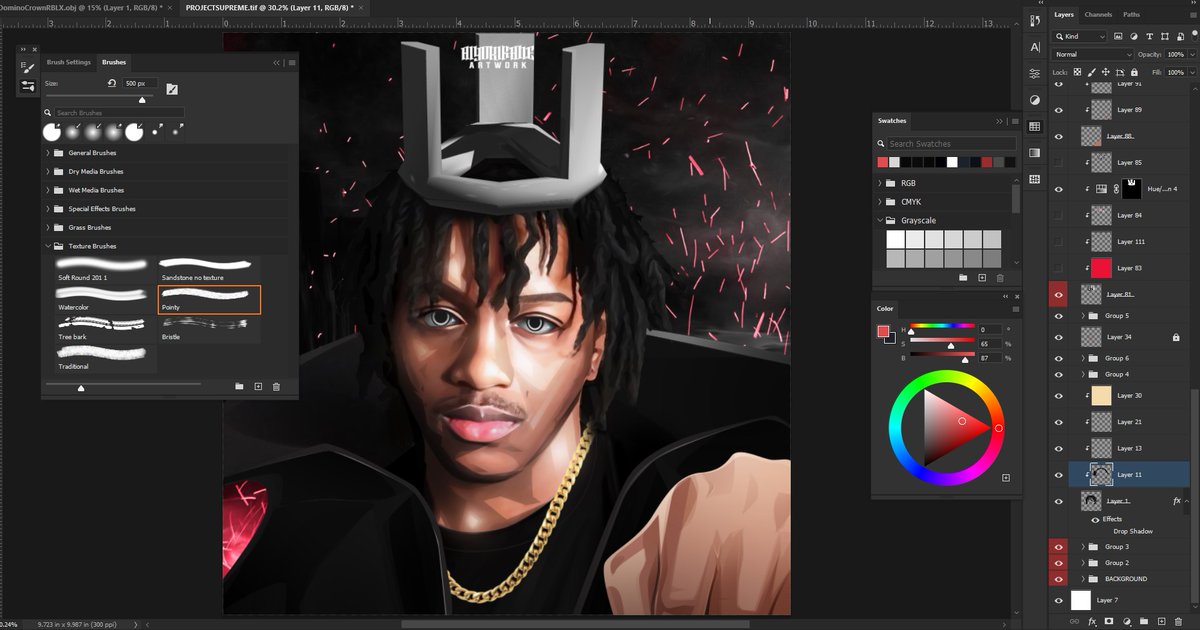Delete the brush using the Brushes panel trash icon
Screen dimensions: 1200x630
pyautogui.click(x=277, y=386)
